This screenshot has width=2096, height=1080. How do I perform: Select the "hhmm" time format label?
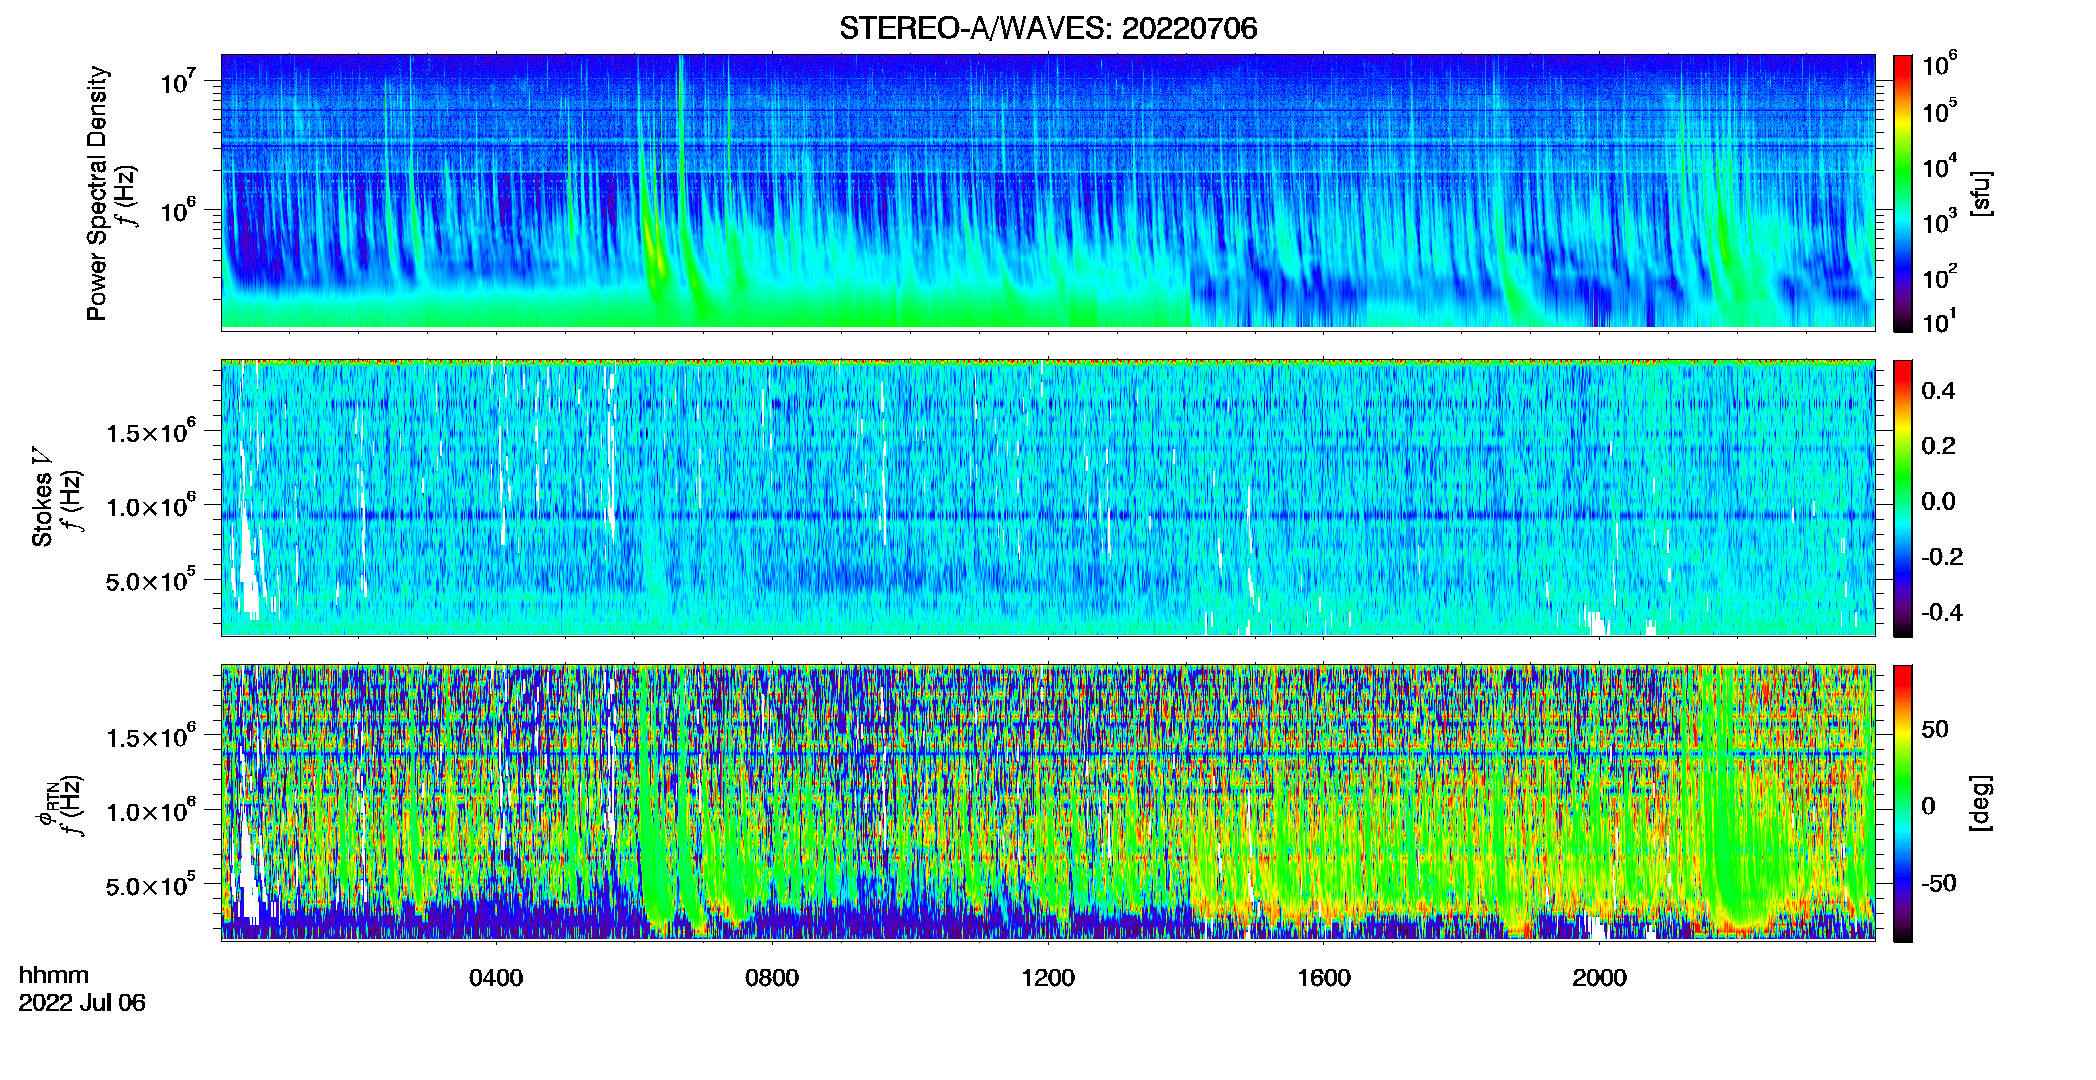pyautogui.click(x=54, y=975)
